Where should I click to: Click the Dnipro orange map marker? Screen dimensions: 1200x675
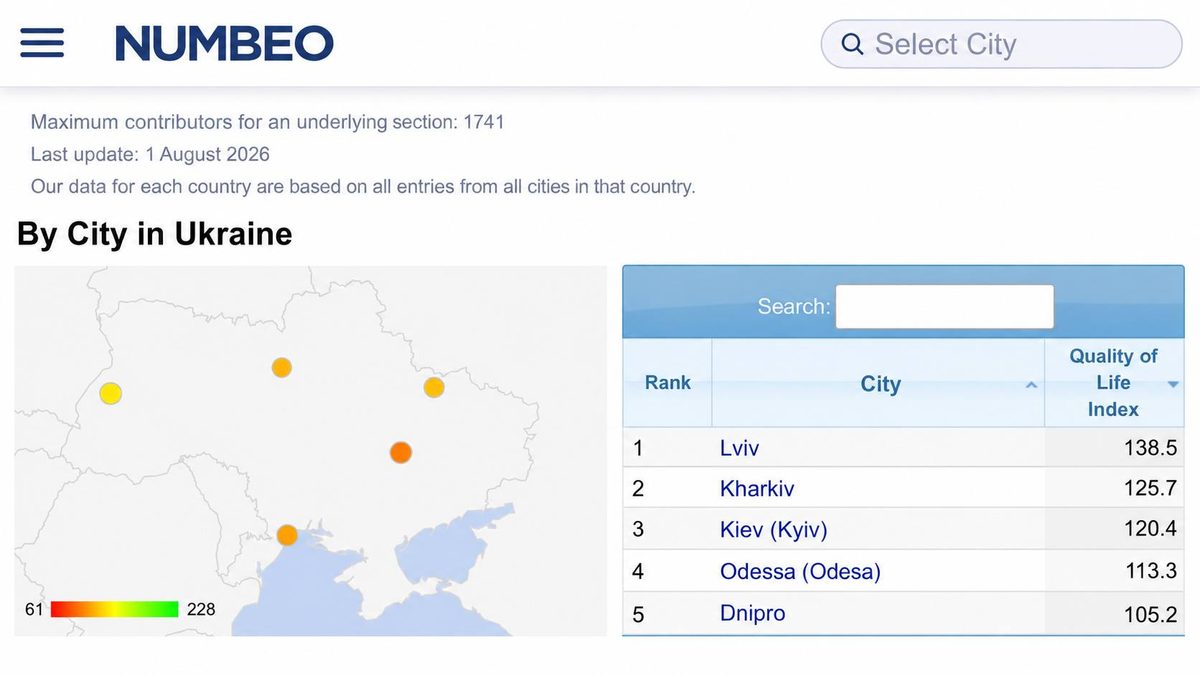pyautogui.click(x=400, y=452)
